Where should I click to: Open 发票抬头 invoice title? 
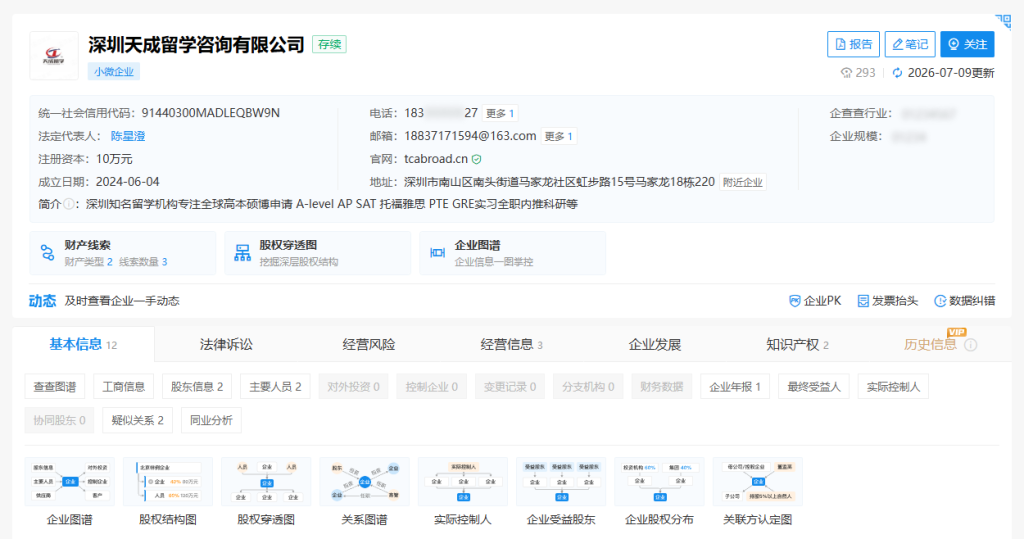coord(888,301)
